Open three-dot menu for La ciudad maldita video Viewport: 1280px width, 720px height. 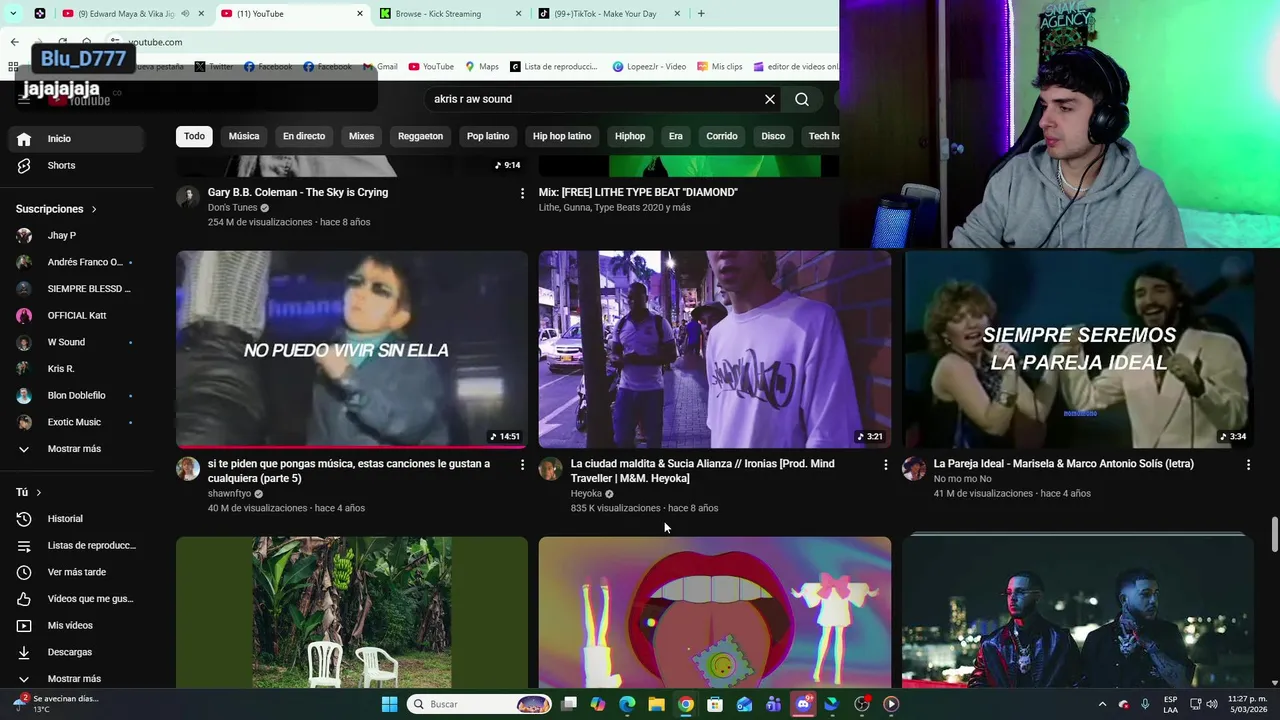885,464
